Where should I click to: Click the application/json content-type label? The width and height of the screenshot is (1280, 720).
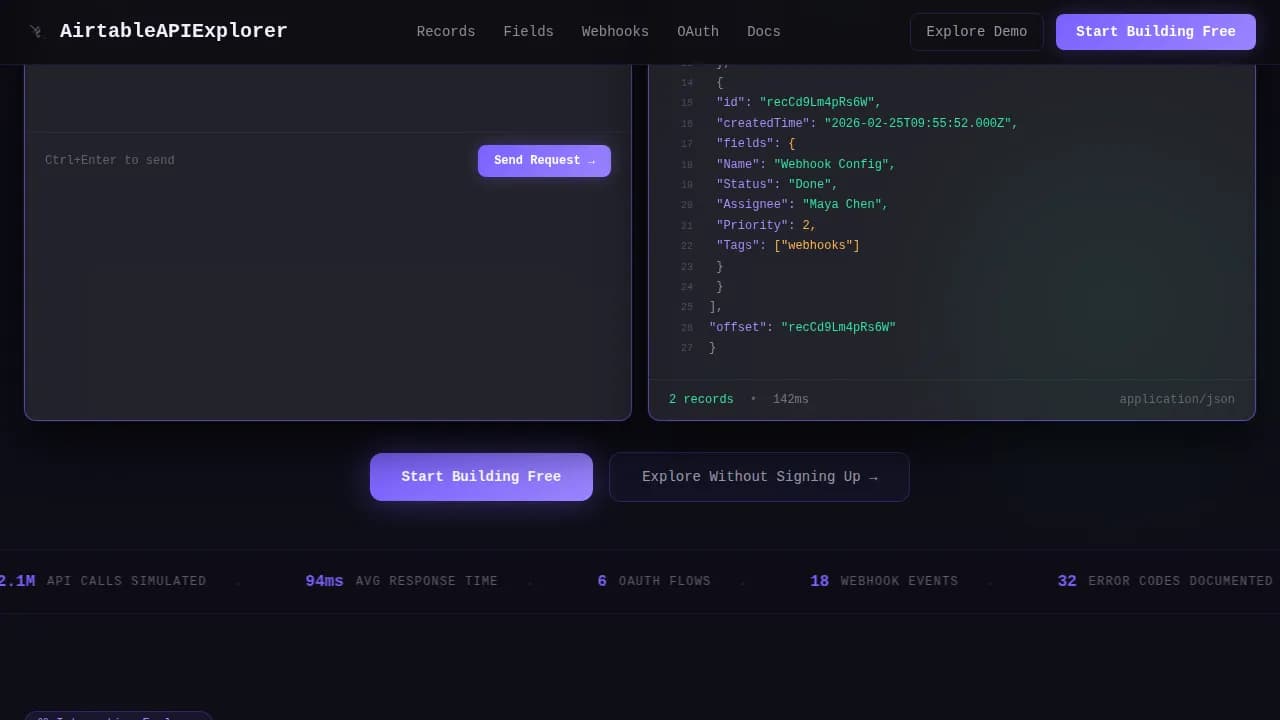coord(1177,398)
